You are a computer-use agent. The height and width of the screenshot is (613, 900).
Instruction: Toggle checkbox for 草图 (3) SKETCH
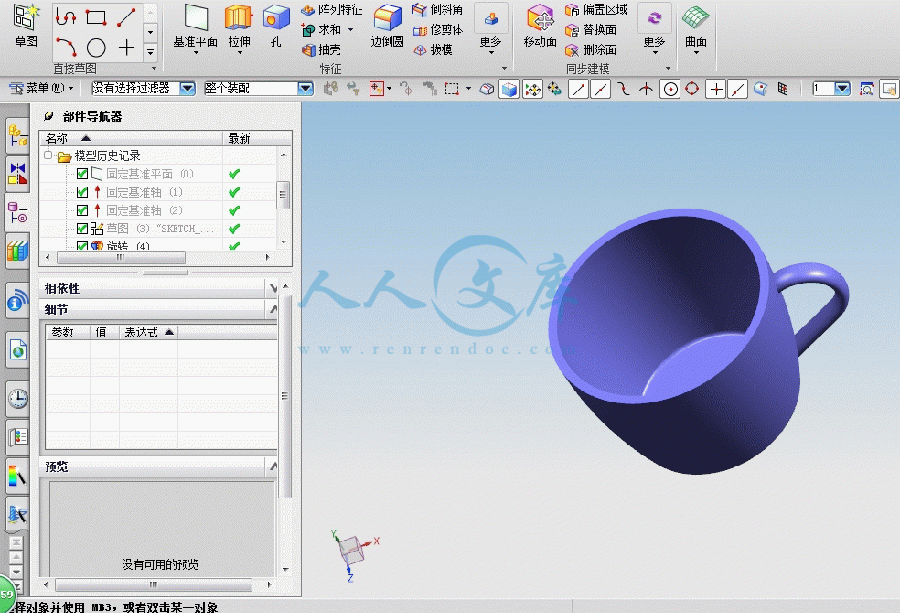coord(82,228)
